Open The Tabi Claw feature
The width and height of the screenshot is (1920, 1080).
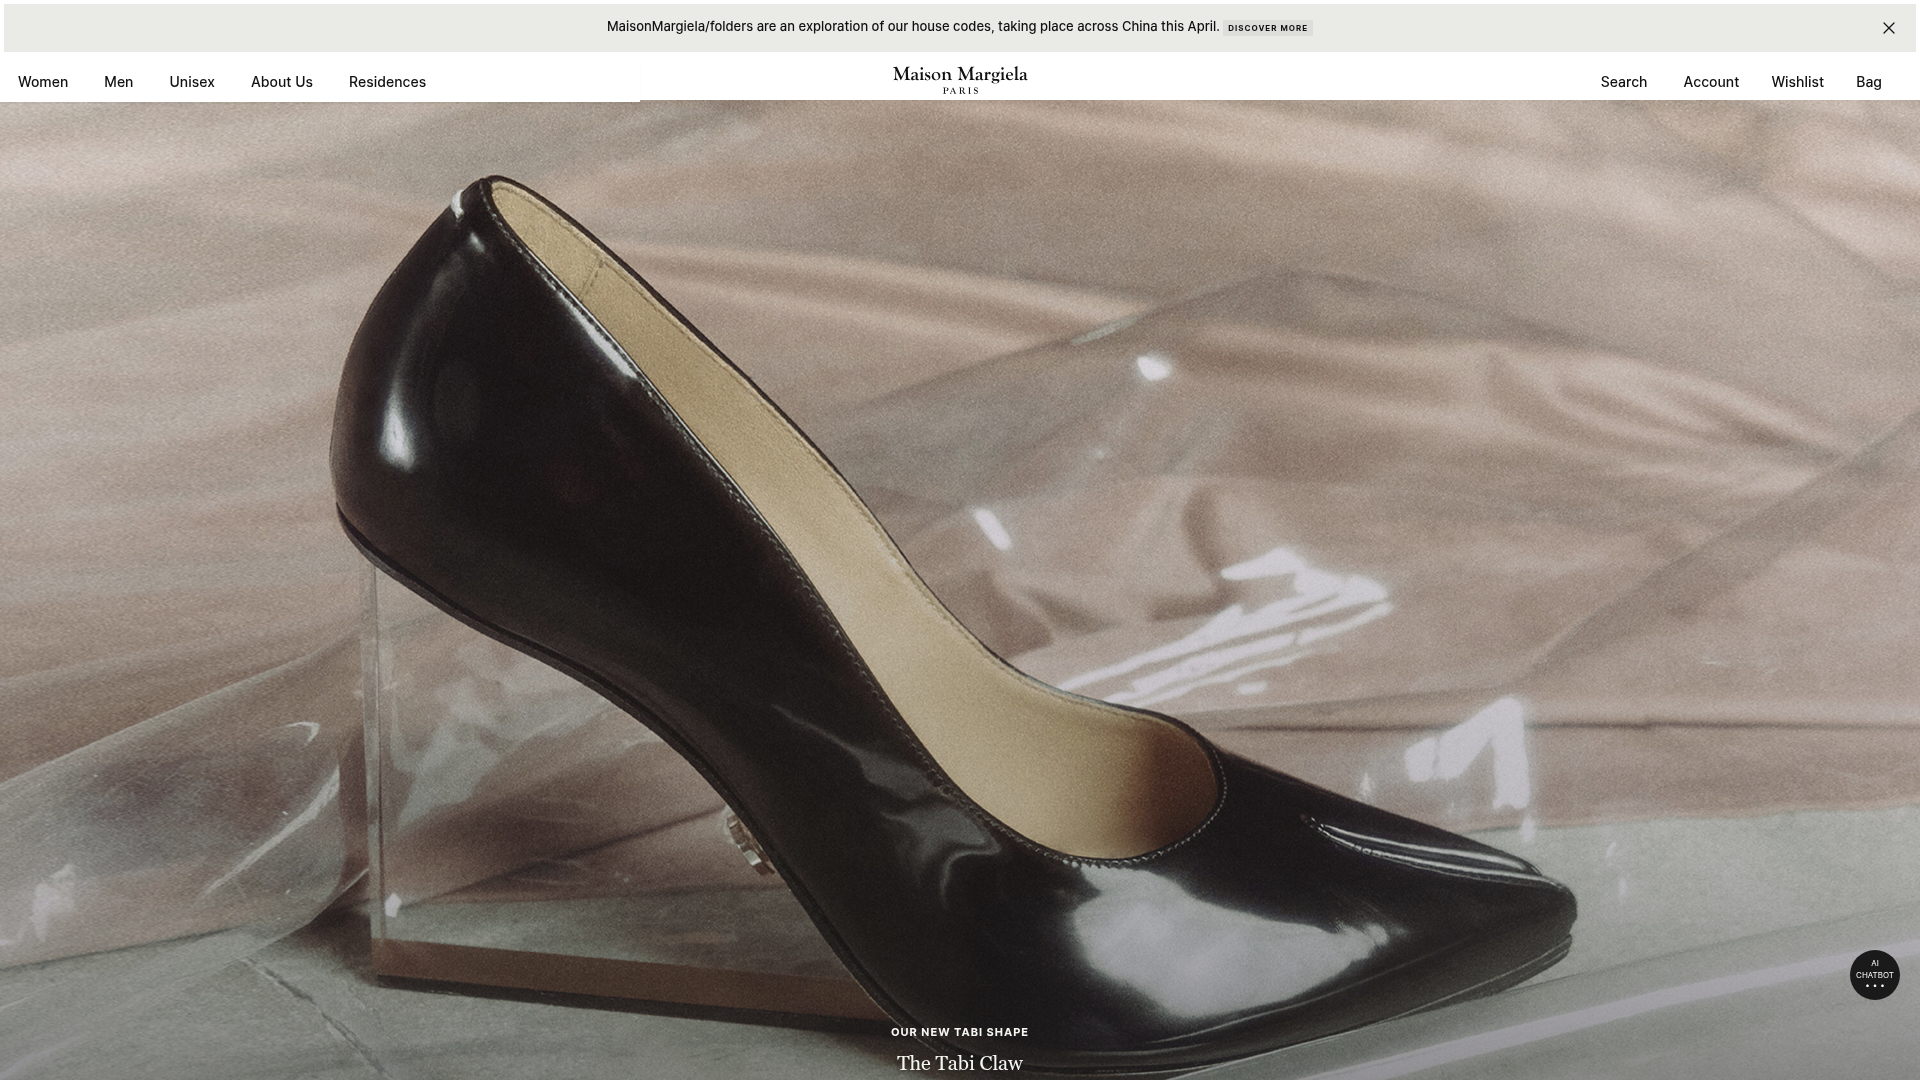click(x=959, y=1063)
